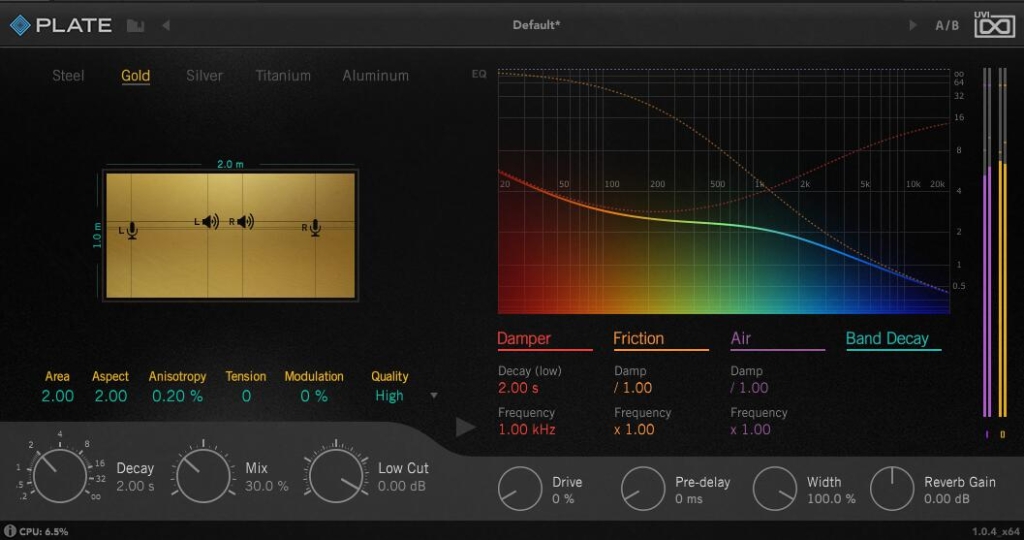Image resolution: width=1024 pixels, height=540 pixels.
Task: Click Air Damp value / 1.00
Action: 749,388
